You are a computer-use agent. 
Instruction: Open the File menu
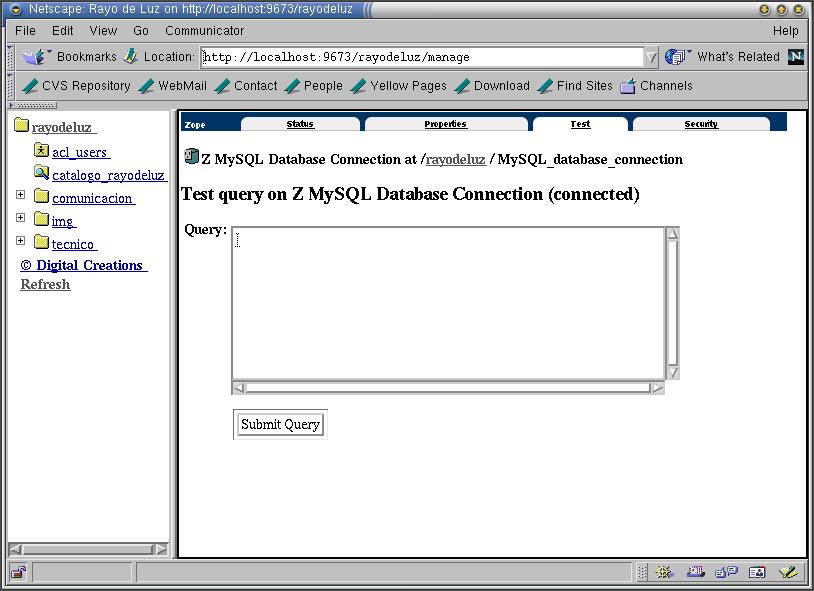tap(25, 31)
